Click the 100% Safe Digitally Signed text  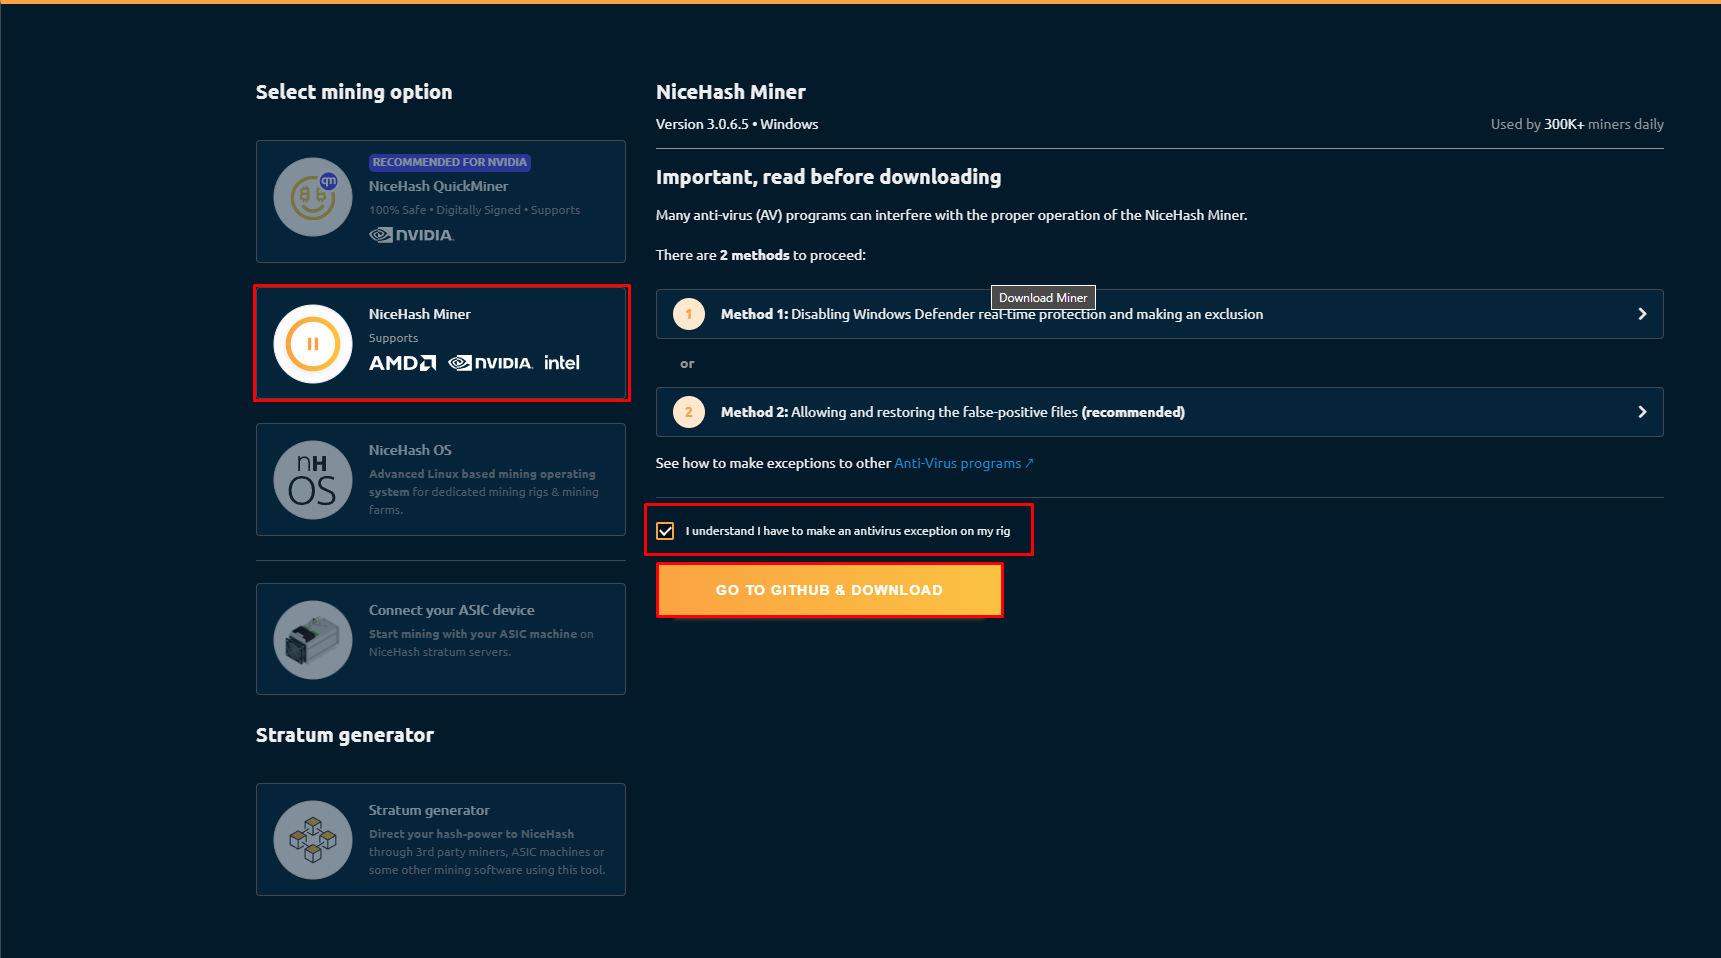coord(474,210)
